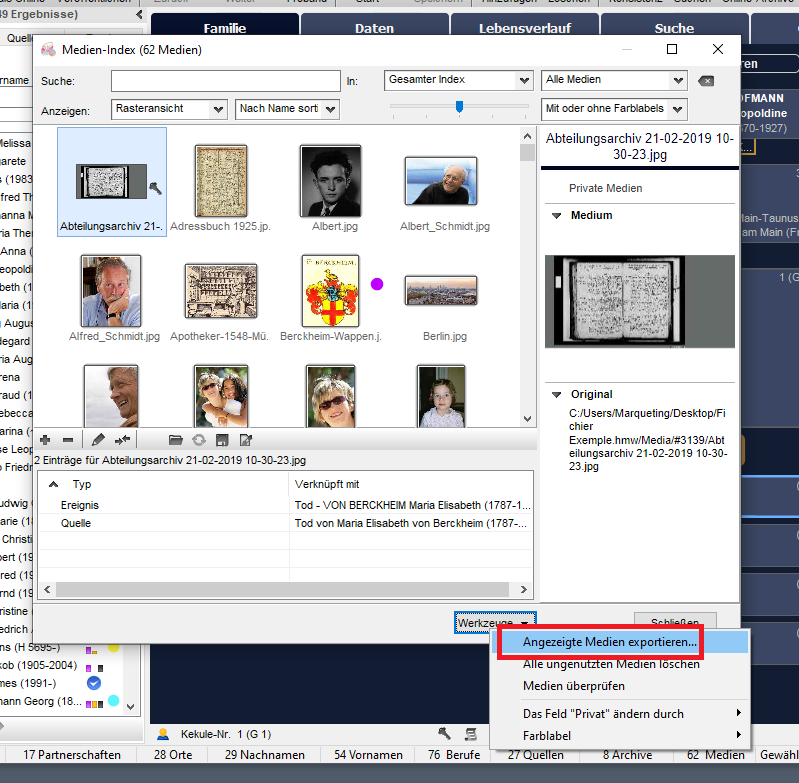Click the merge arrows icon in toolbar

(123, 439)
